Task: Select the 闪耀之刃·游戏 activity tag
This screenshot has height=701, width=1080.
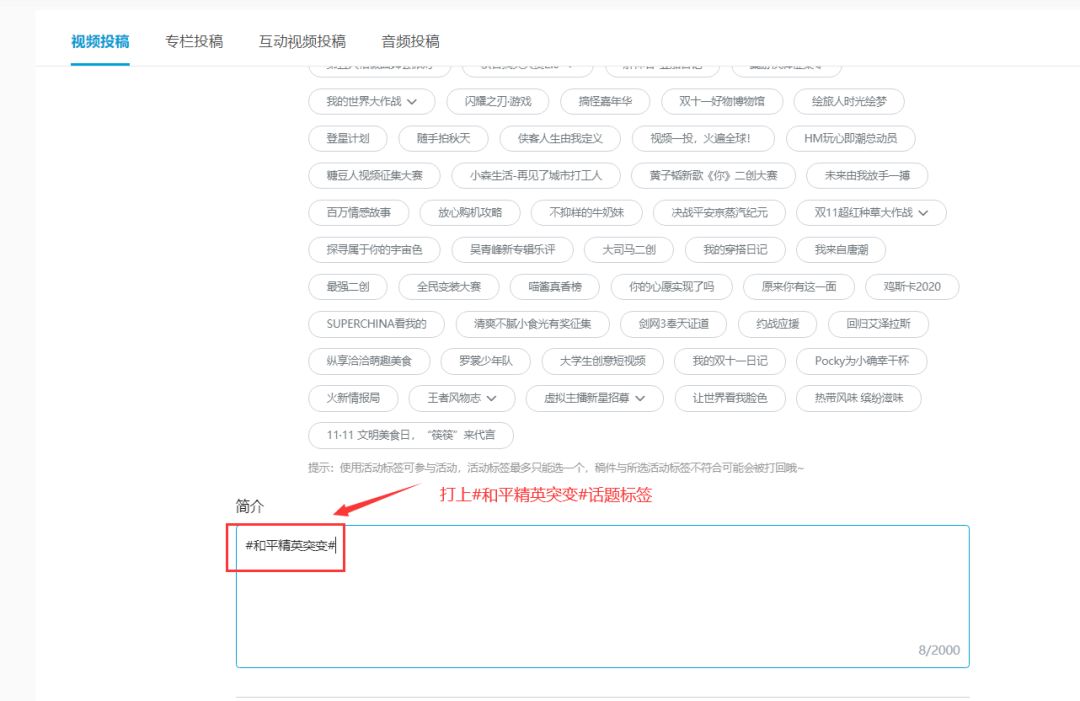Action: point(498,101)
